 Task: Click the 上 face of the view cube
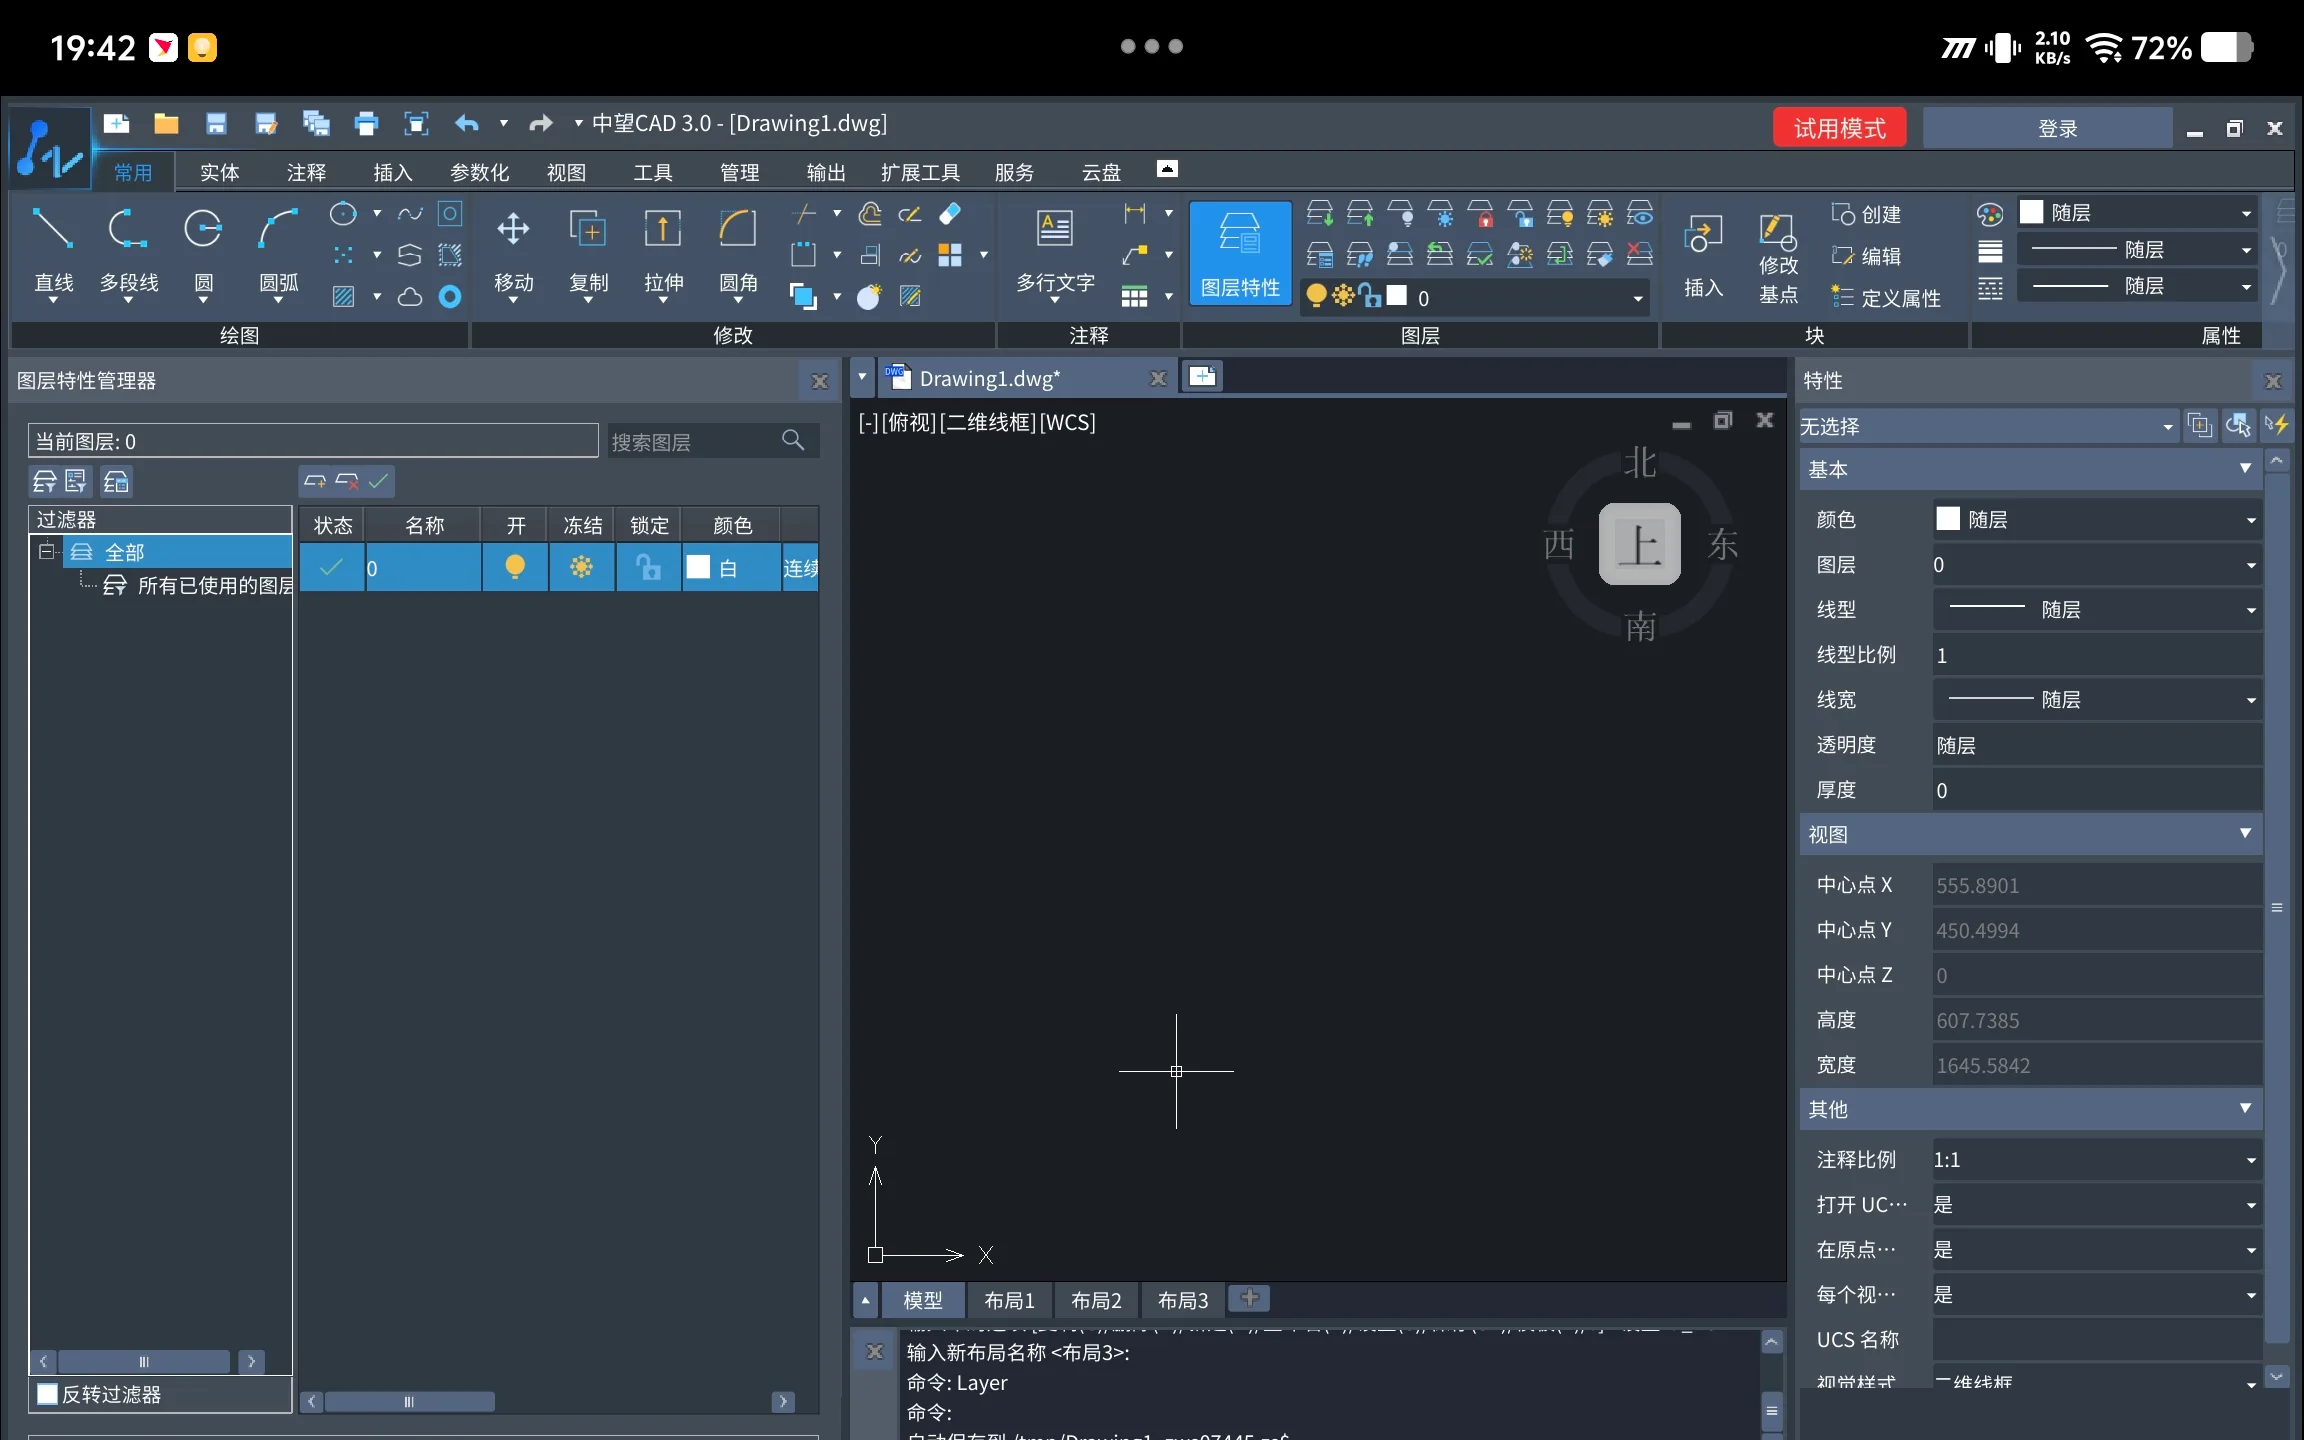(1639, 544)
